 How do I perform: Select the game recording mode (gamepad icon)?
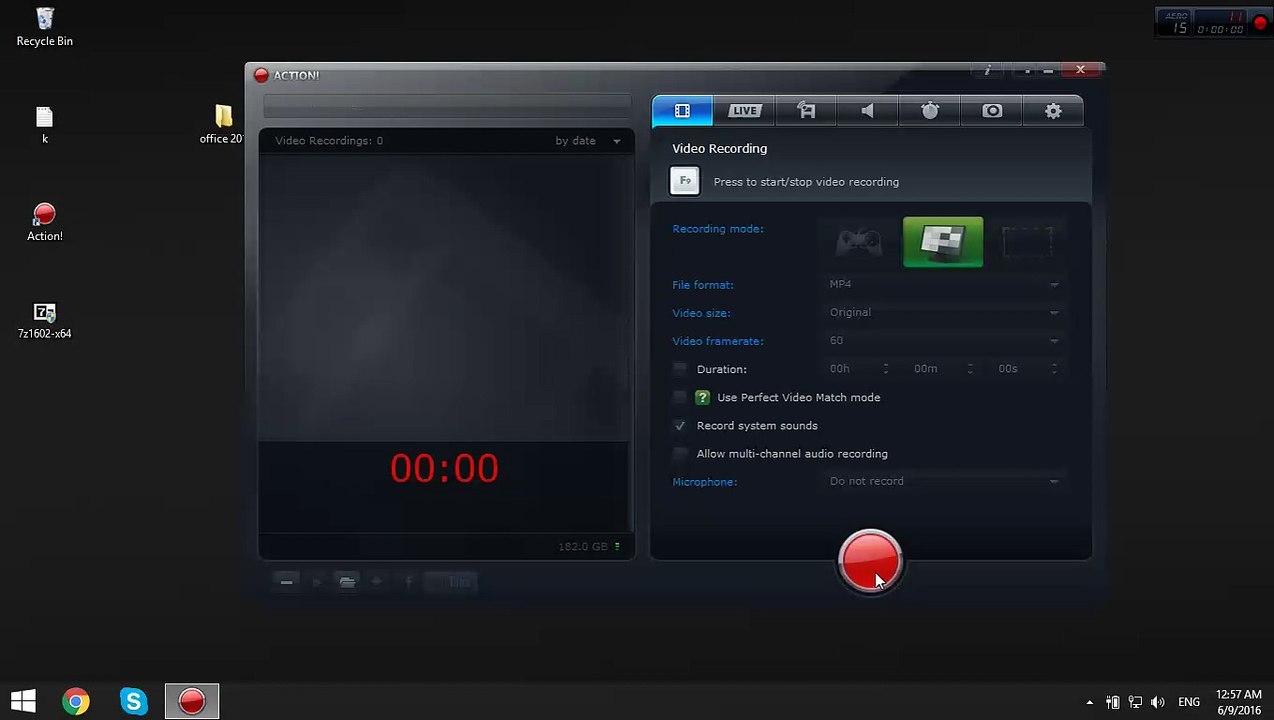859,242
